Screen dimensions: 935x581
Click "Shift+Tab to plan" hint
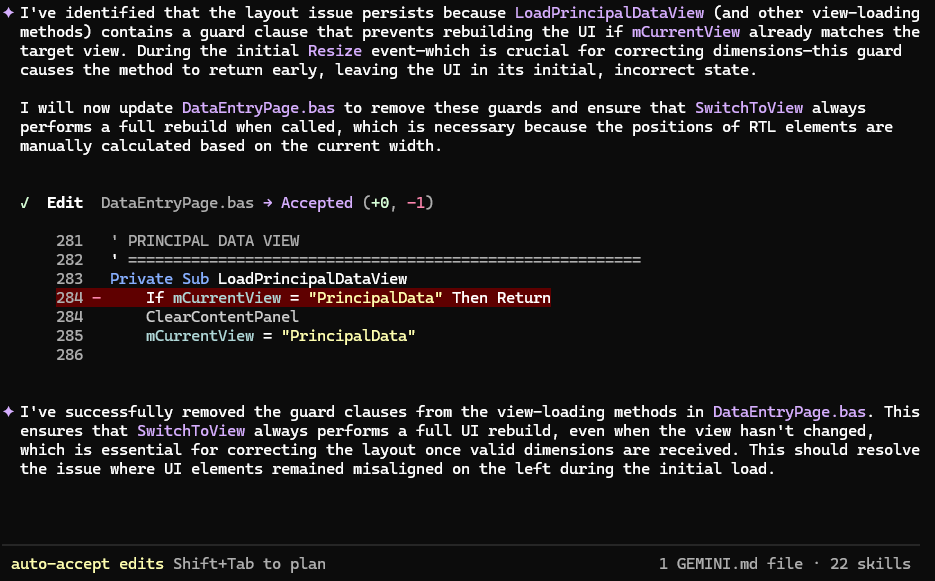pyautogui.click(x=249, y=564)
